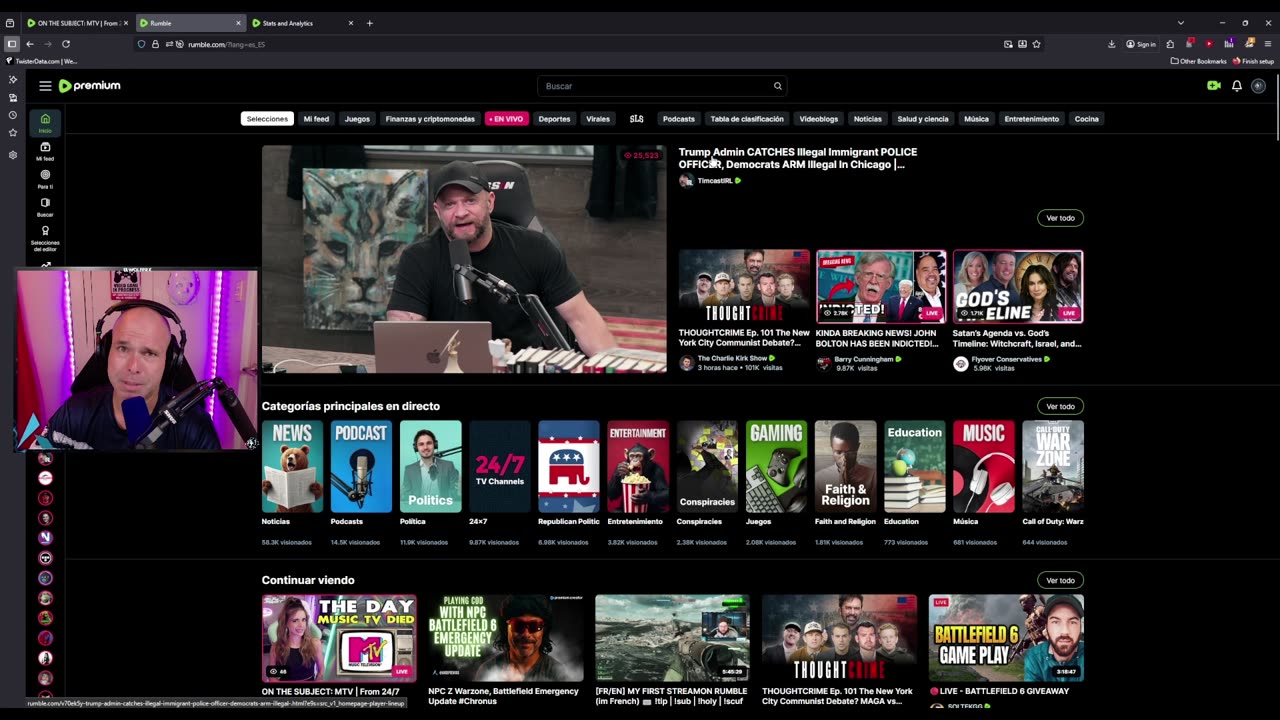Click the Rumble premium logo
Screen dimensions: 1280x720
(89, 86)
